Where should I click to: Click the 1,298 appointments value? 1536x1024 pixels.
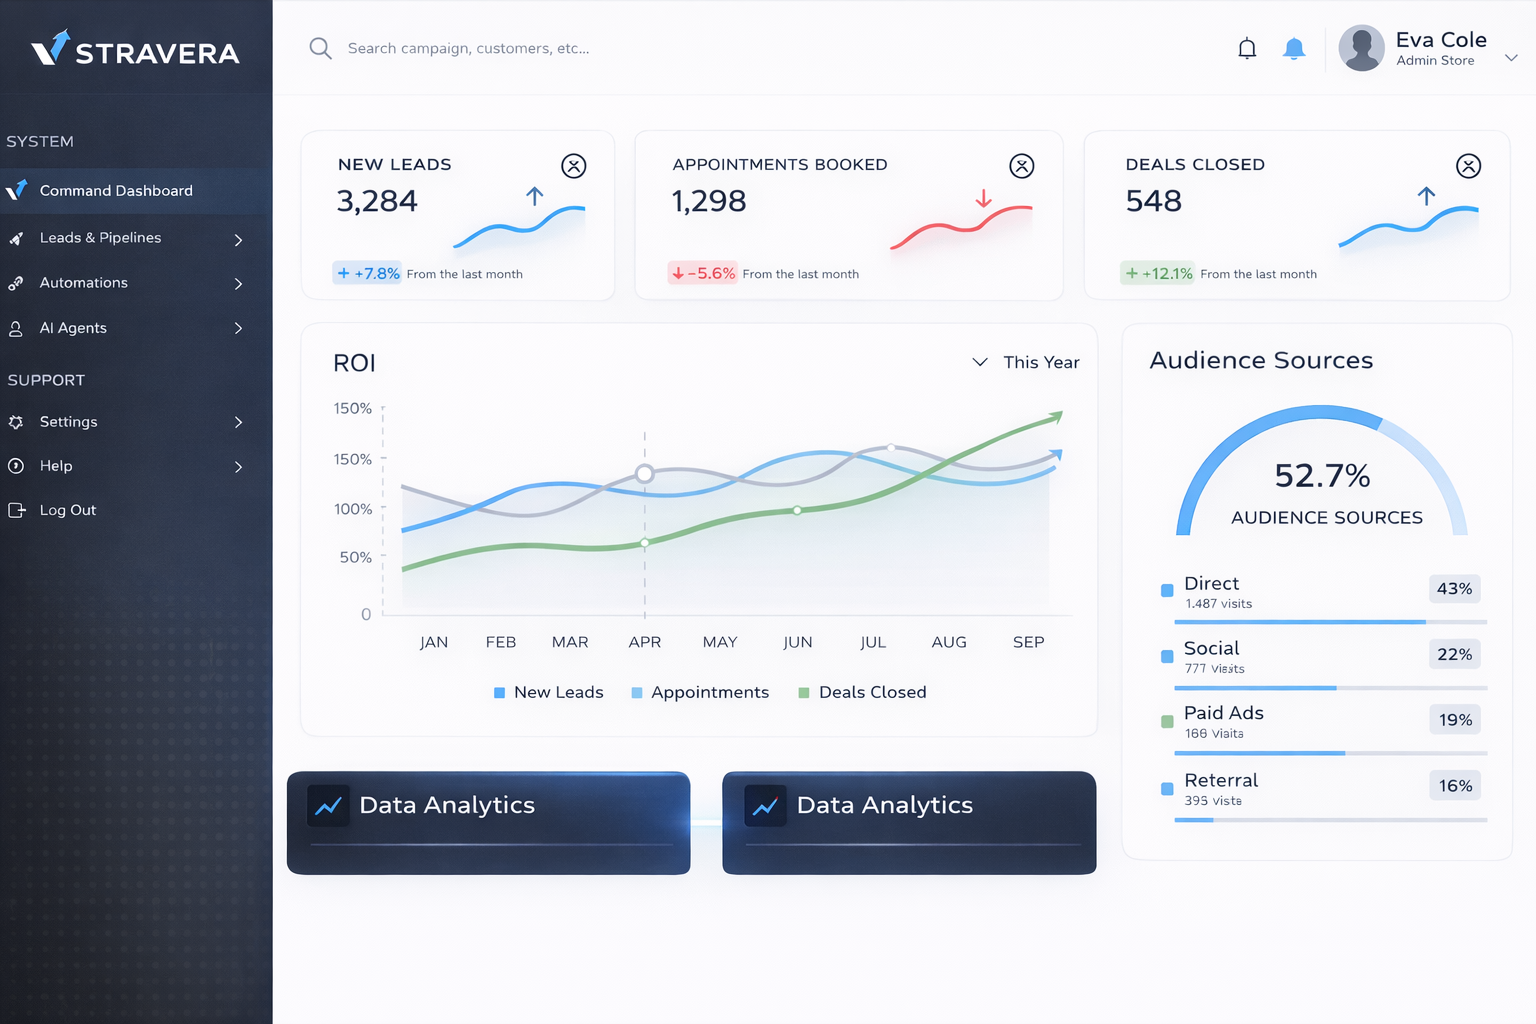click(709, 201)
